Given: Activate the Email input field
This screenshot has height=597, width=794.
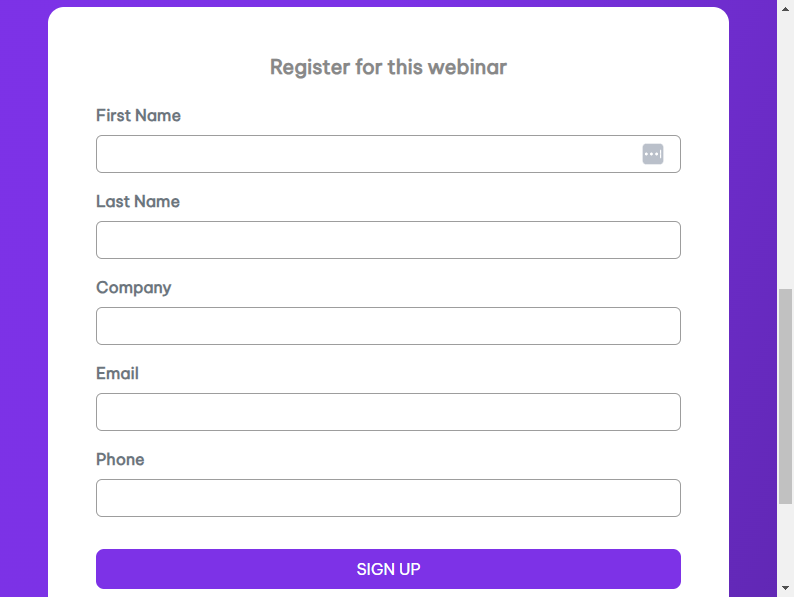Looking at the screenshot, I should tap(388, 412).
